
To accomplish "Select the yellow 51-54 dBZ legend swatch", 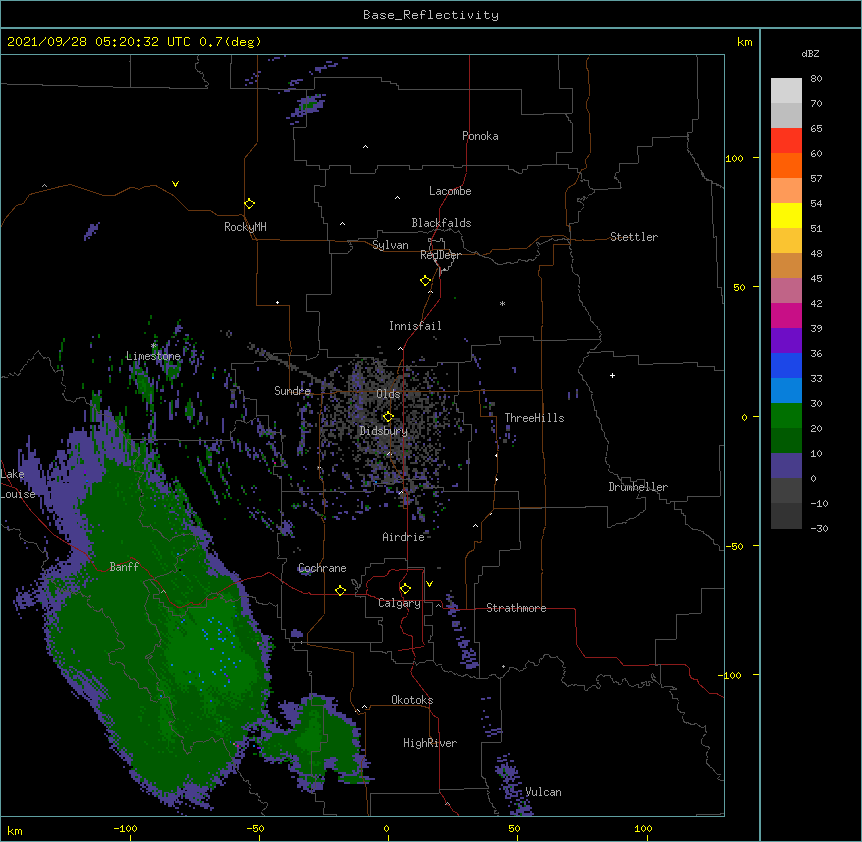I will tap(786, 215).
